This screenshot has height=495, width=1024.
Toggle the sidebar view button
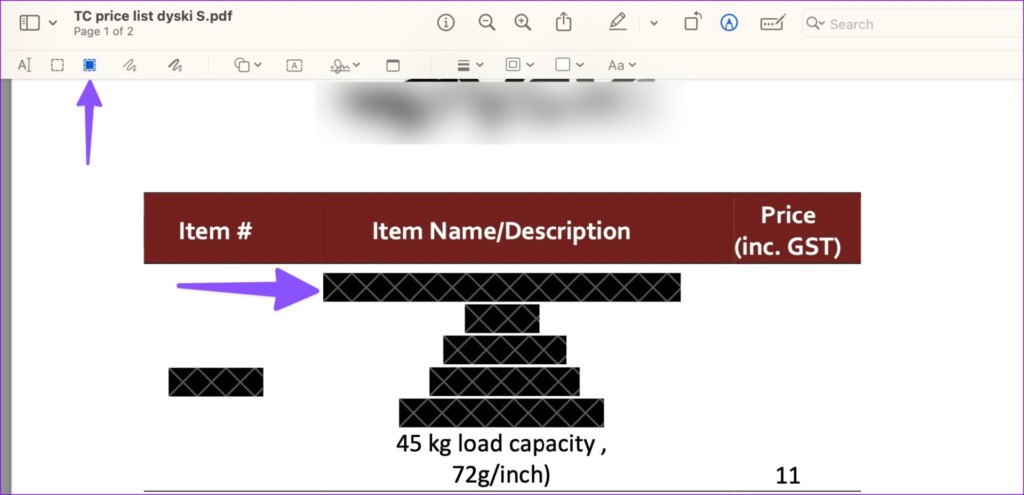pos(30,23)
